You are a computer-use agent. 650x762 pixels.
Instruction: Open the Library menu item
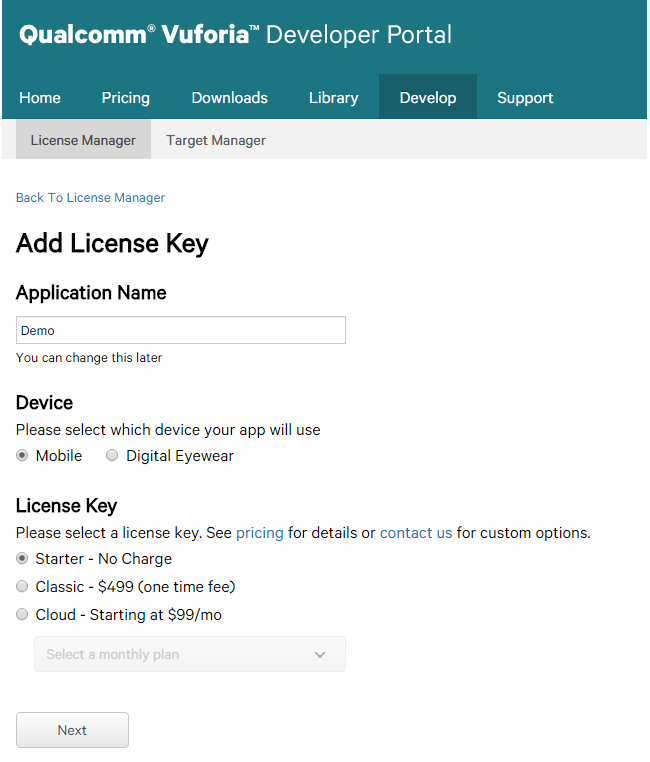click(333, 98)
